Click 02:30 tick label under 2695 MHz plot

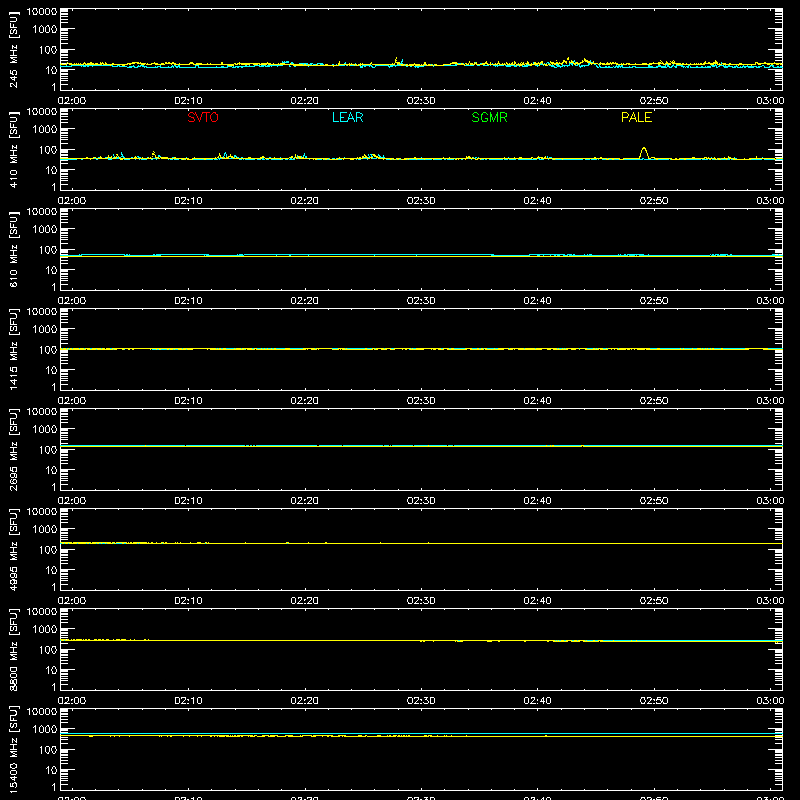421,501
